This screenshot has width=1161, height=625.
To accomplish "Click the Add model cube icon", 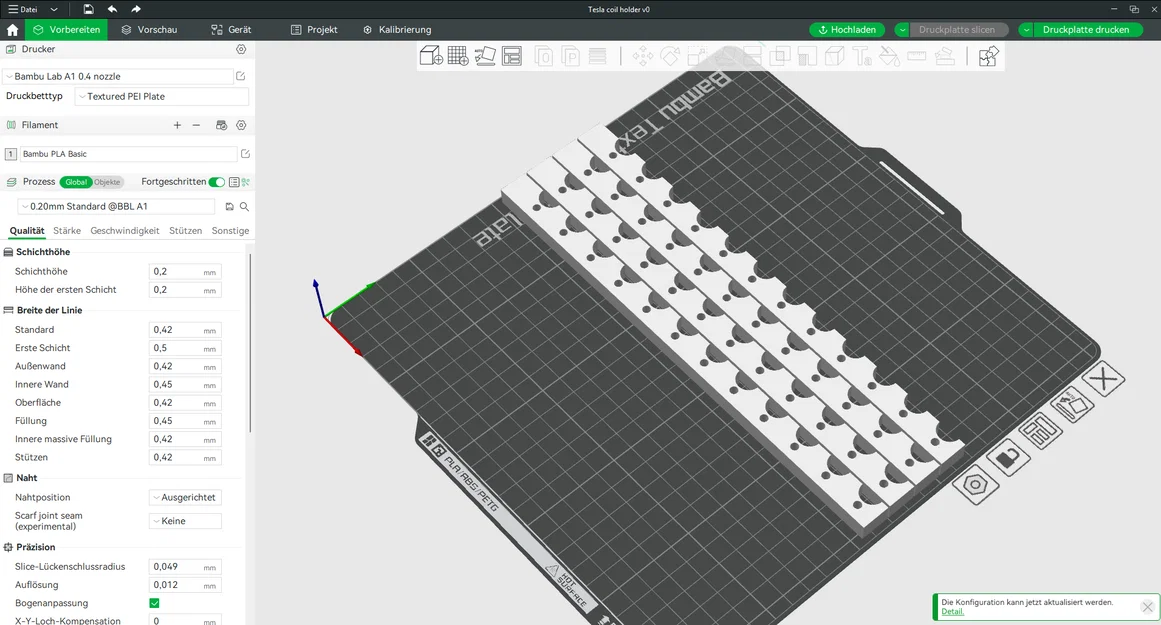I will [x=431, y=56].
